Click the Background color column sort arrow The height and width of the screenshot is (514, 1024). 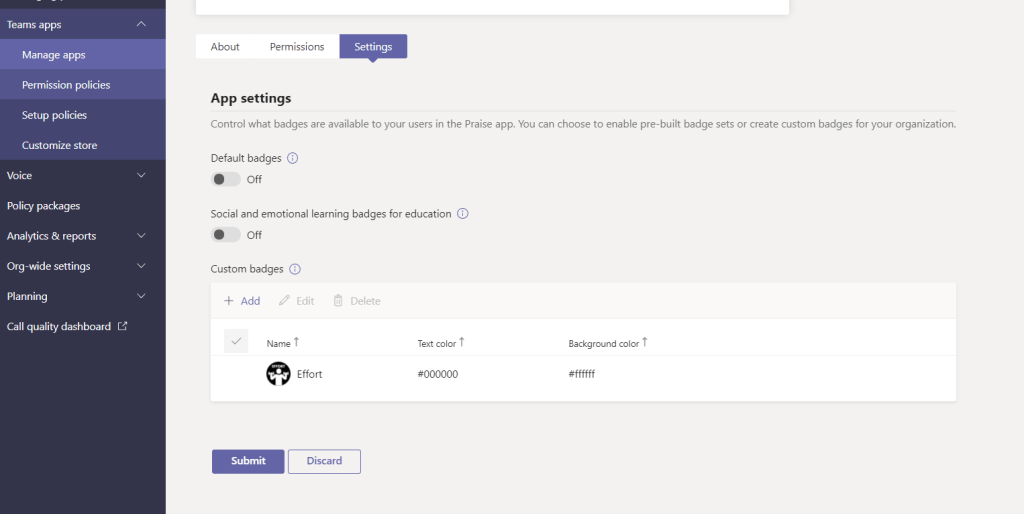tap(645, 343)
